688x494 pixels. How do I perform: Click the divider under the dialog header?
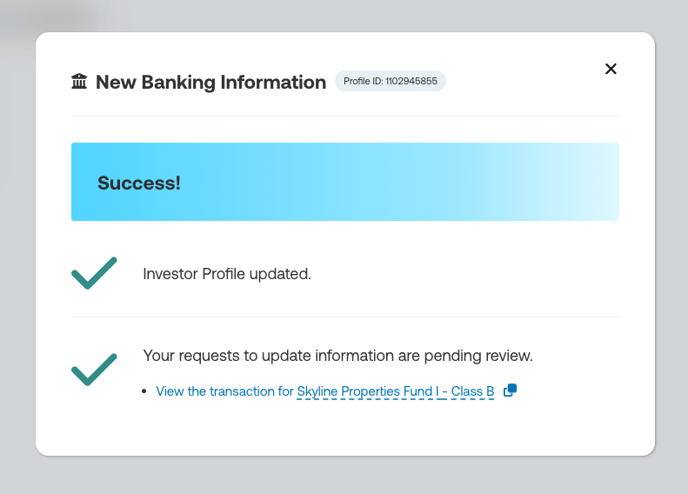[x=345, y=116]
